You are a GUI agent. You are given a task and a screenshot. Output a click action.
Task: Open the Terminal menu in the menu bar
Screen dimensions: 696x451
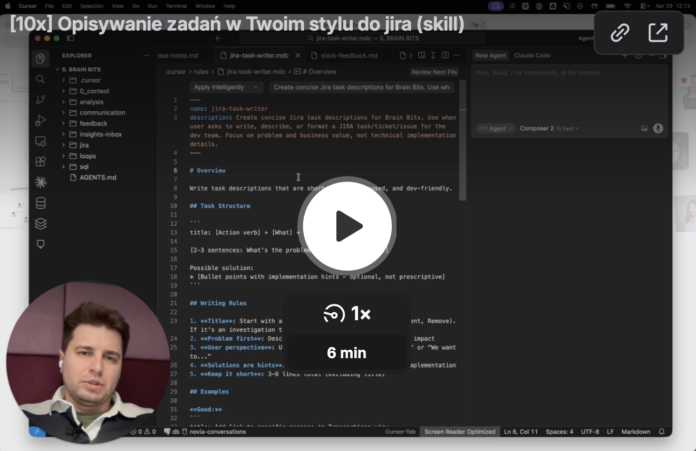coord(176,6)
